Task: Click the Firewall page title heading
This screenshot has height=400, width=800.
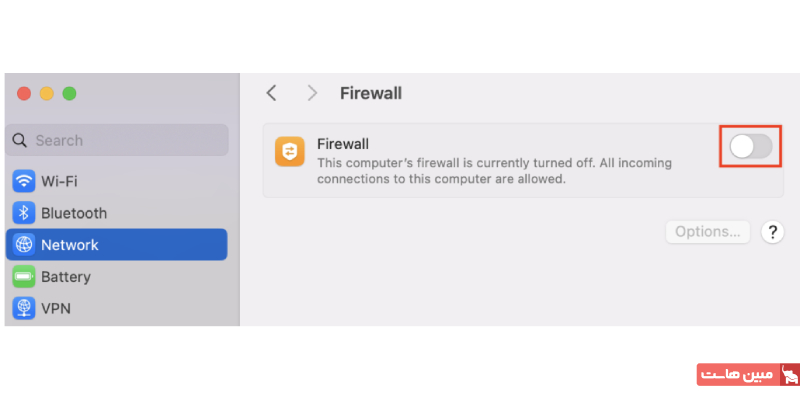Action: click(371, 93)
